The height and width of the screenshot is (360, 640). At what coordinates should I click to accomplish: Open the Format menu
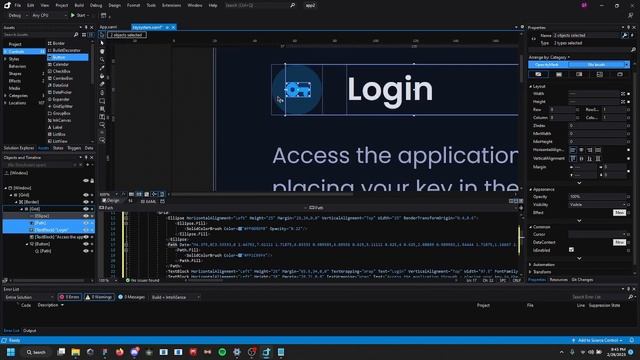(x=133, y=5)
